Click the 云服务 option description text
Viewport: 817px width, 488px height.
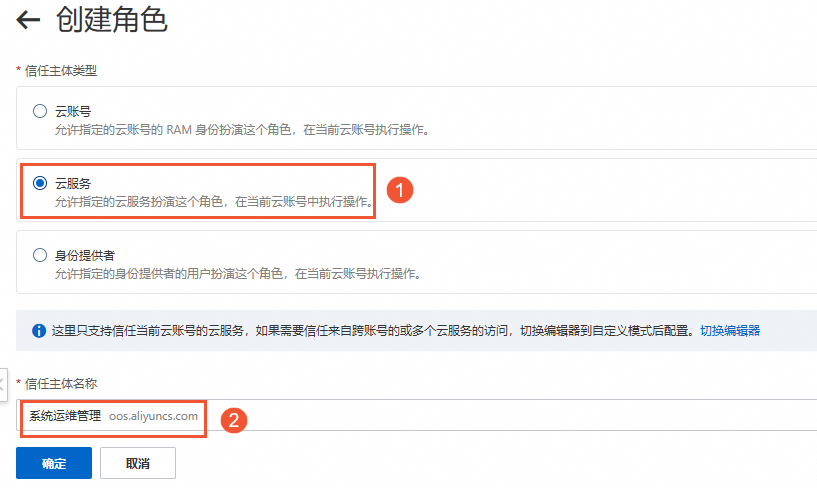click(214, 202)
